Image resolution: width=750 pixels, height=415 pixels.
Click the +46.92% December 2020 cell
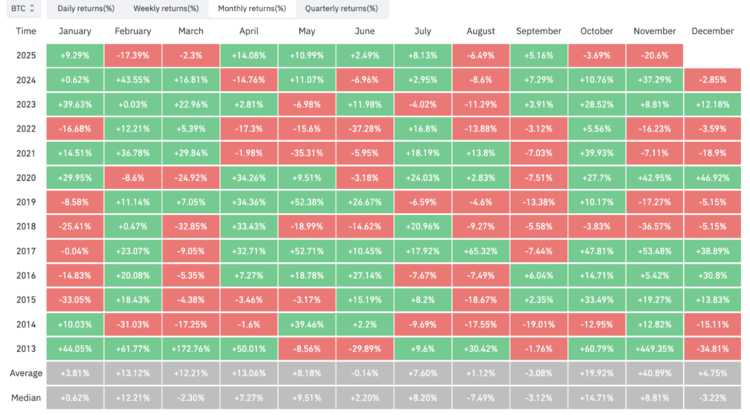pyautogui.click(x=713, y=178)
